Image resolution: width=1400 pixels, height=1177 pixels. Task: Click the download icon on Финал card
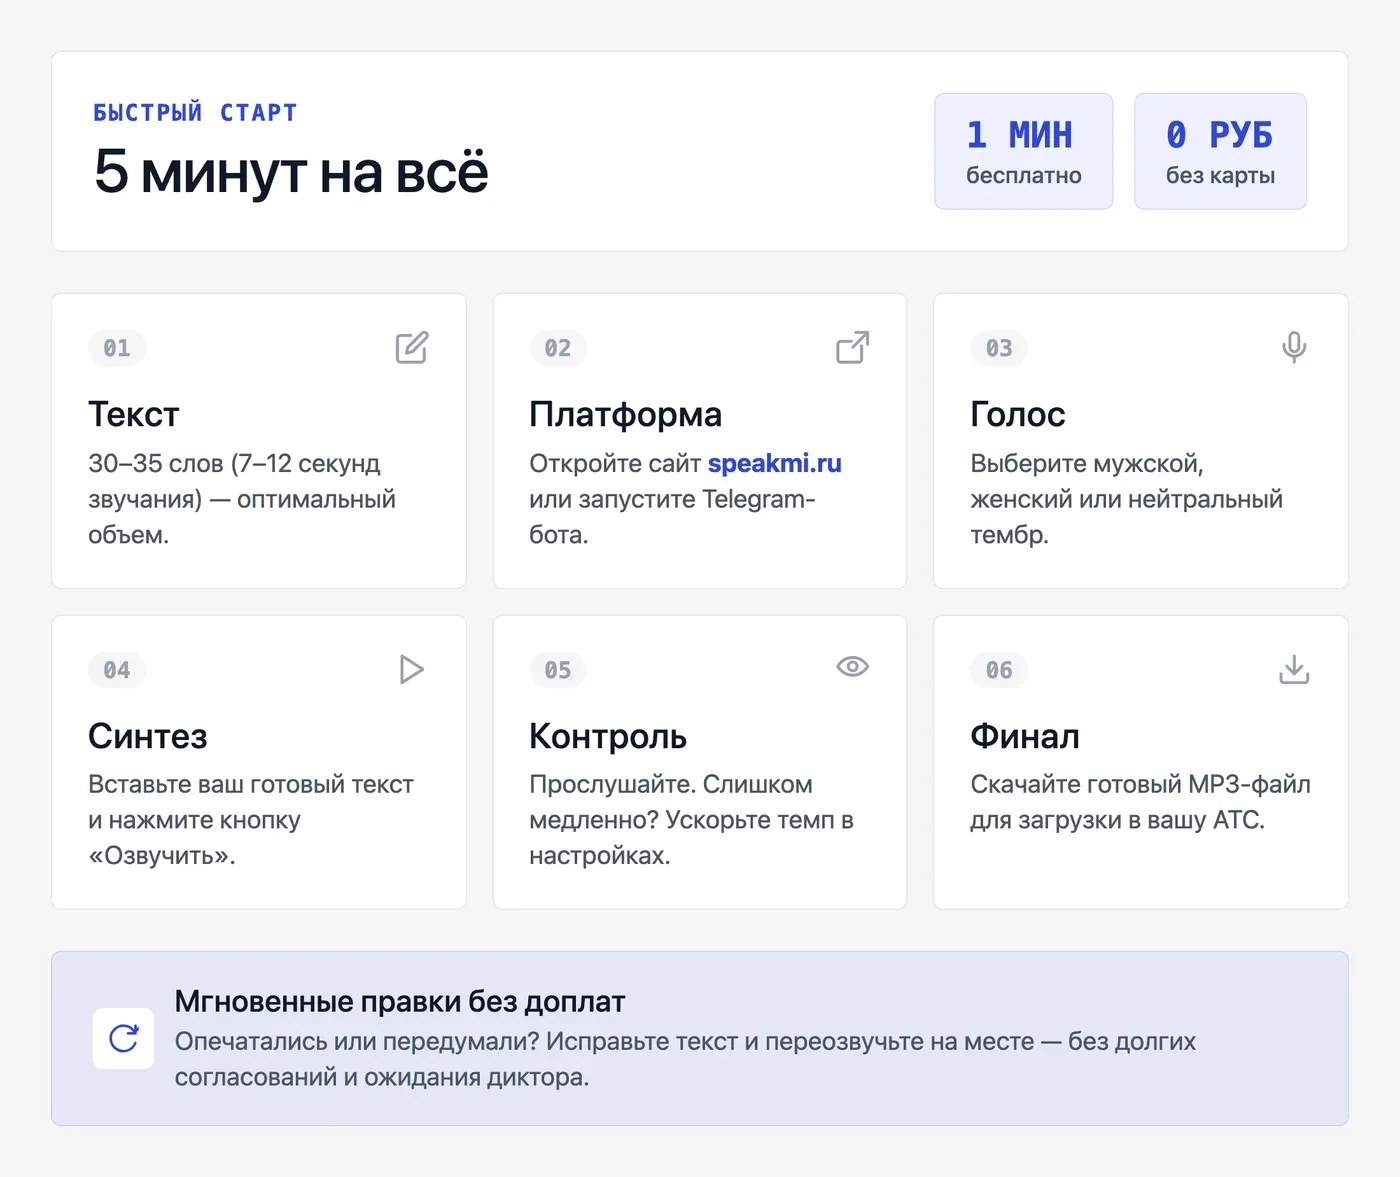click(x=1294, y=669)
